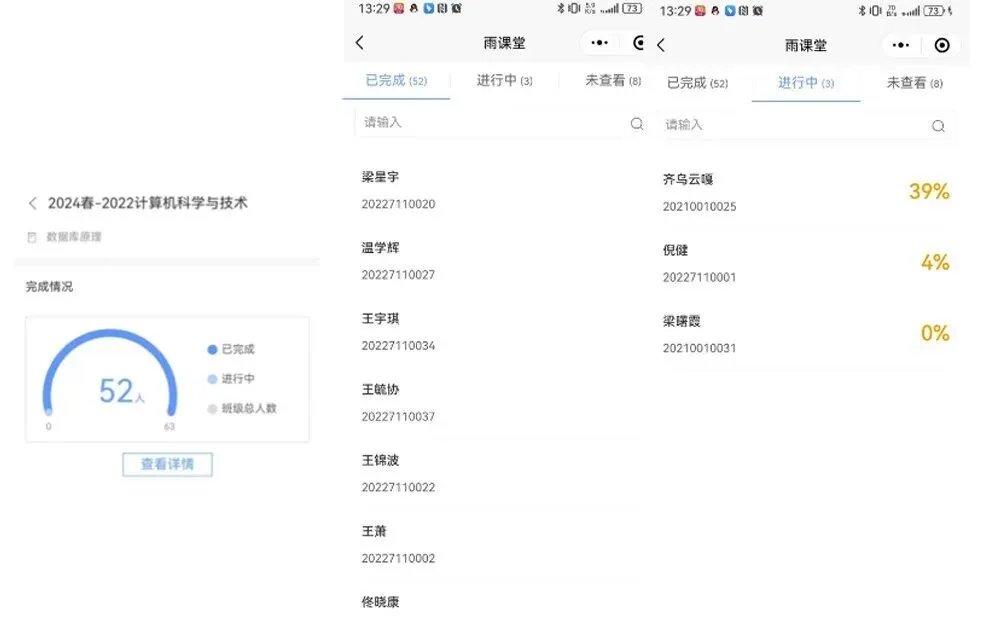Switch to 未查看 (8) tab on the in-progress screen
The height and width of the screenshot is (619, 1004).
pyautogui.click(x=914, y=83)
